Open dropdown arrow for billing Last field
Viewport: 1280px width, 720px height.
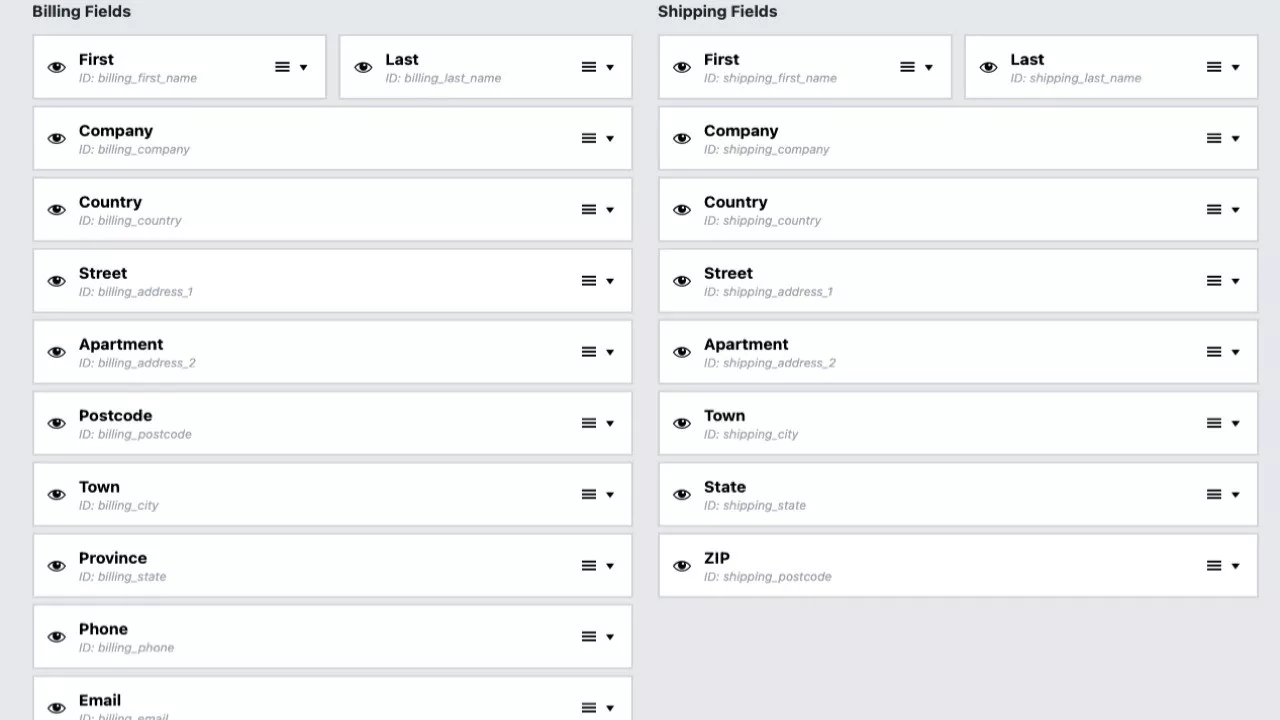[x=610, y=67]
